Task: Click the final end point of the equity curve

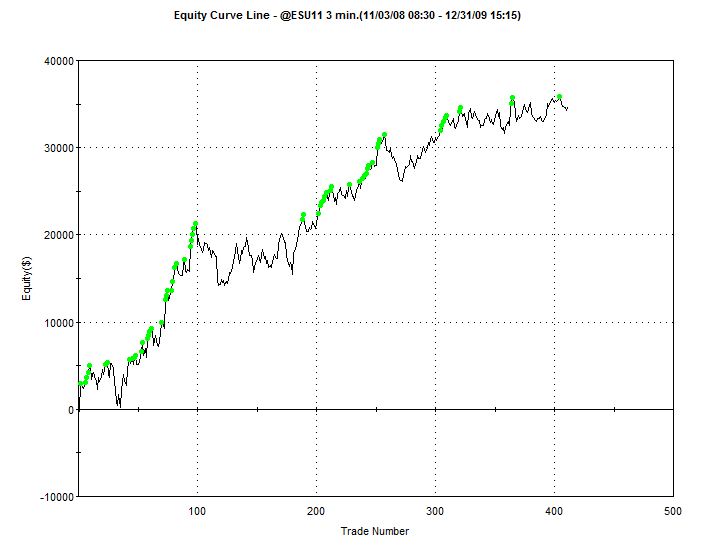Action: 567,109
